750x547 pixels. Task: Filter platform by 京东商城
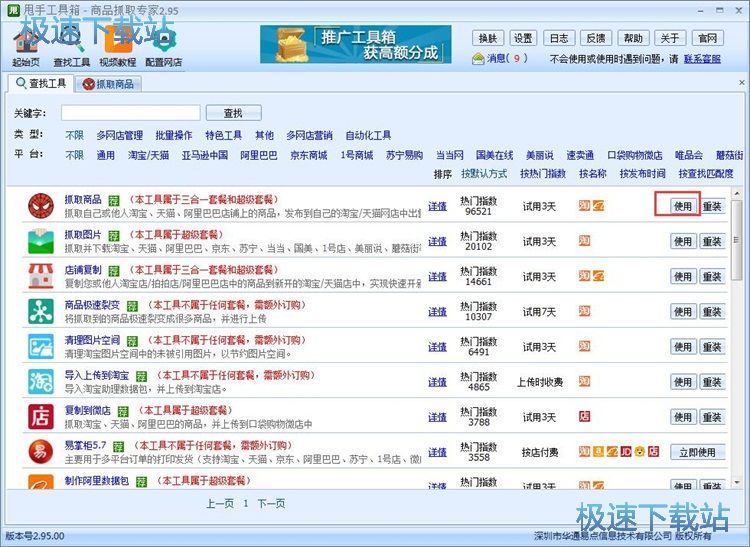(309, 155)
